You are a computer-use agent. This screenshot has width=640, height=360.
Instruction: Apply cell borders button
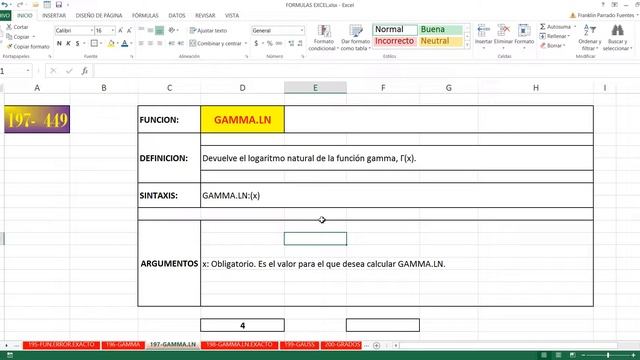pyautogui.click(x=94, y=43)
